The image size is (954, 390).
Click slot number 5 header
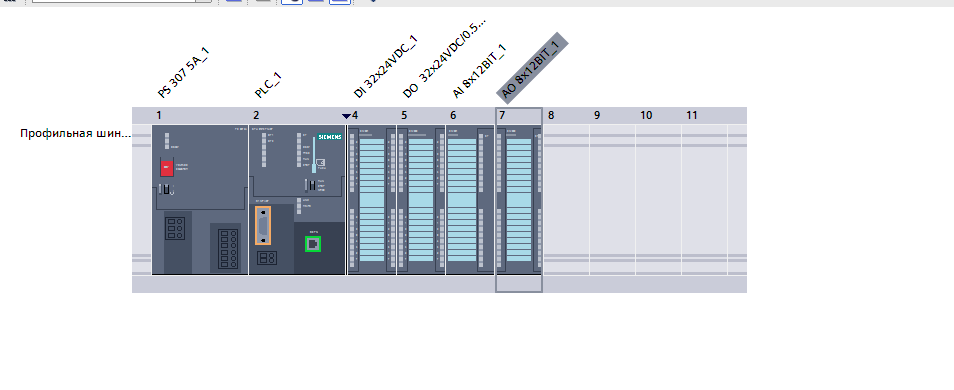click(404, 115)
